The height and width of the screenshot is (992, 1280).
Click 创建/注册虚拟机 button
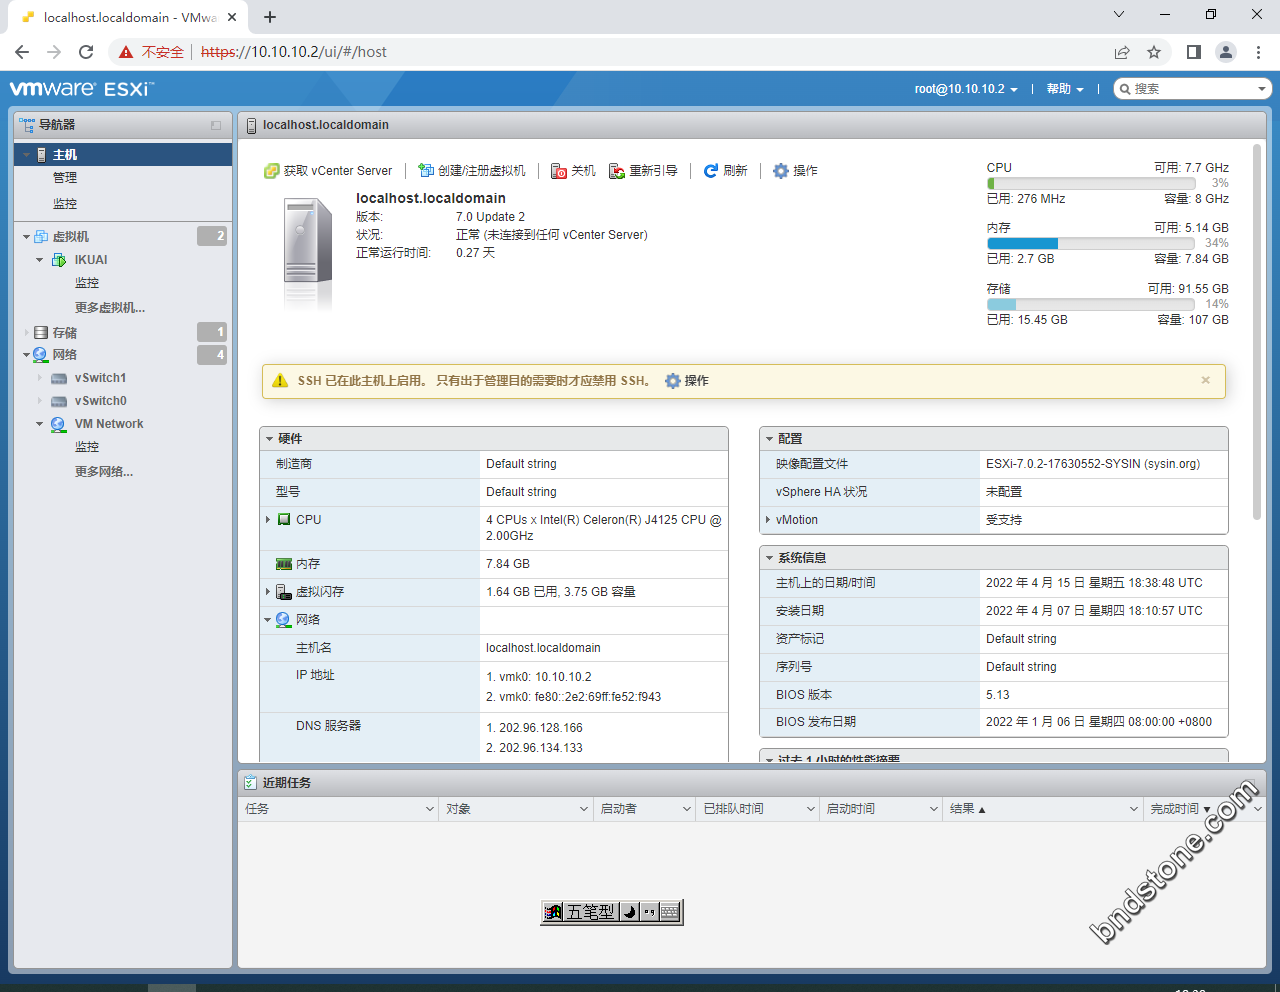point(472,171)
